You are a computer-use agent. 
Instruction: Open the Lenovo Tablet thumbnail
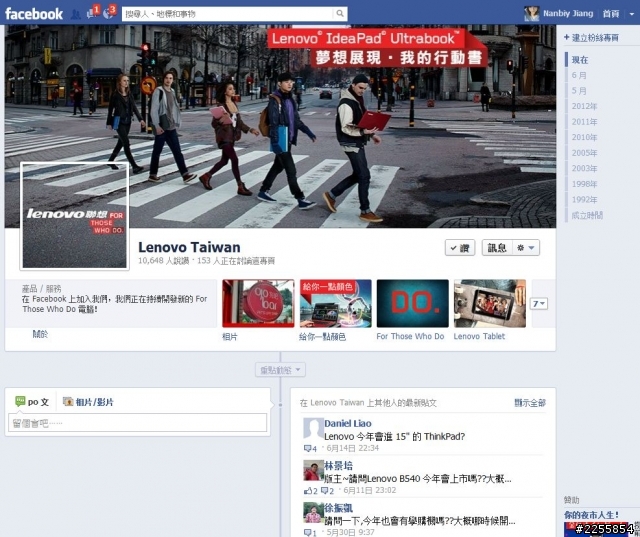point(490,303)
